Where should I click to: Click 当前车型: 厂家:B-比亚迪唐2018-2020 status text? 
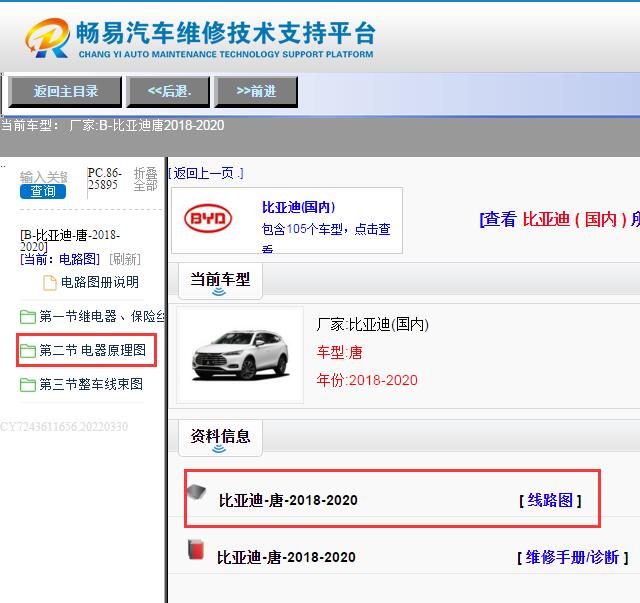point(112,125)
